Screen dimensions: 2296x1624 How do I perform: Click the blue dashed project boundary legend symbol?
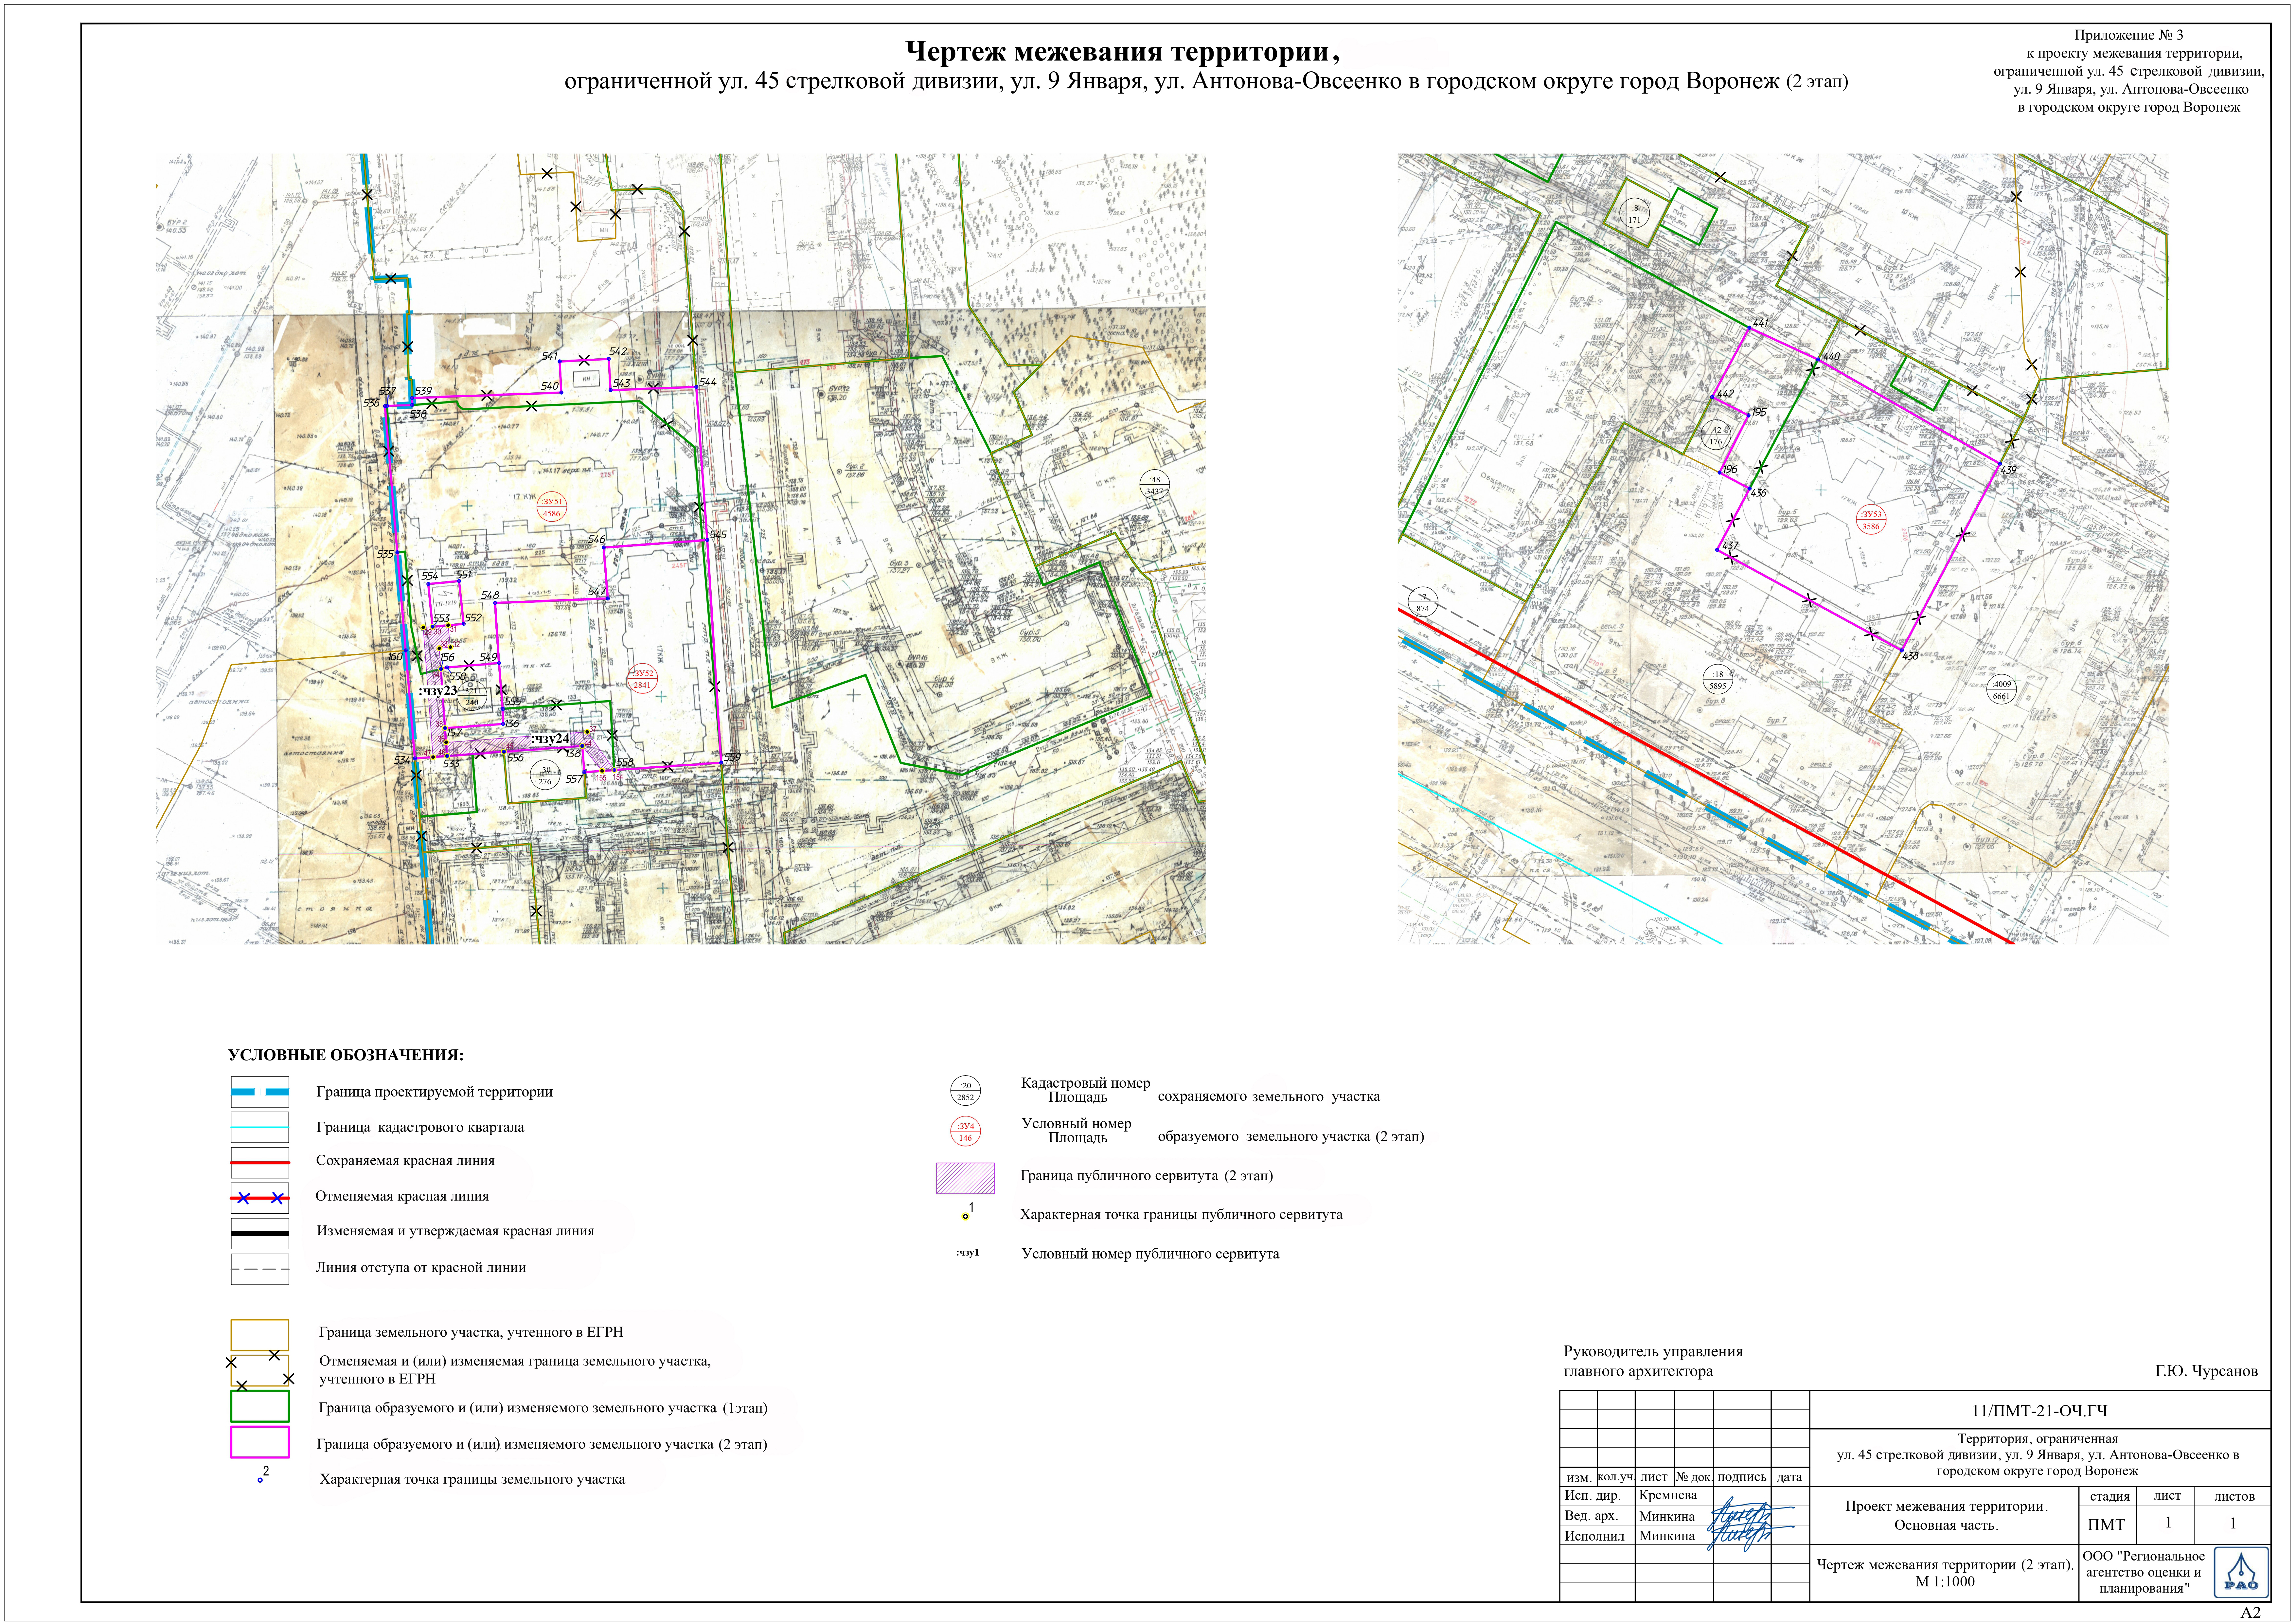tap(259, 1092)
